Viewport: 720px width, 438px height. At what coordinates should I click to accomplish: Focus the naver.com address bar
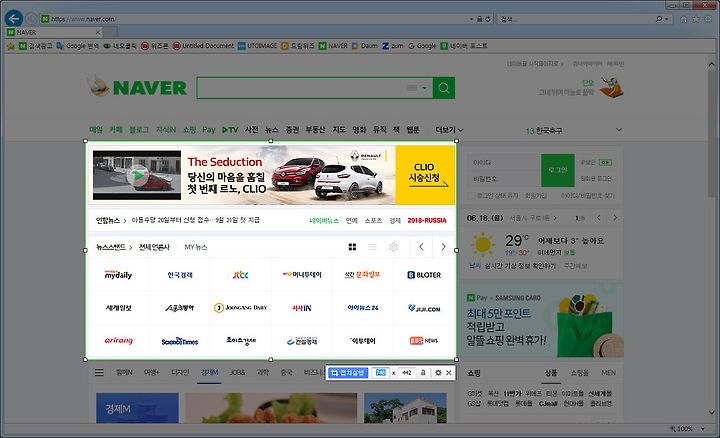click(x=255, y=19)
